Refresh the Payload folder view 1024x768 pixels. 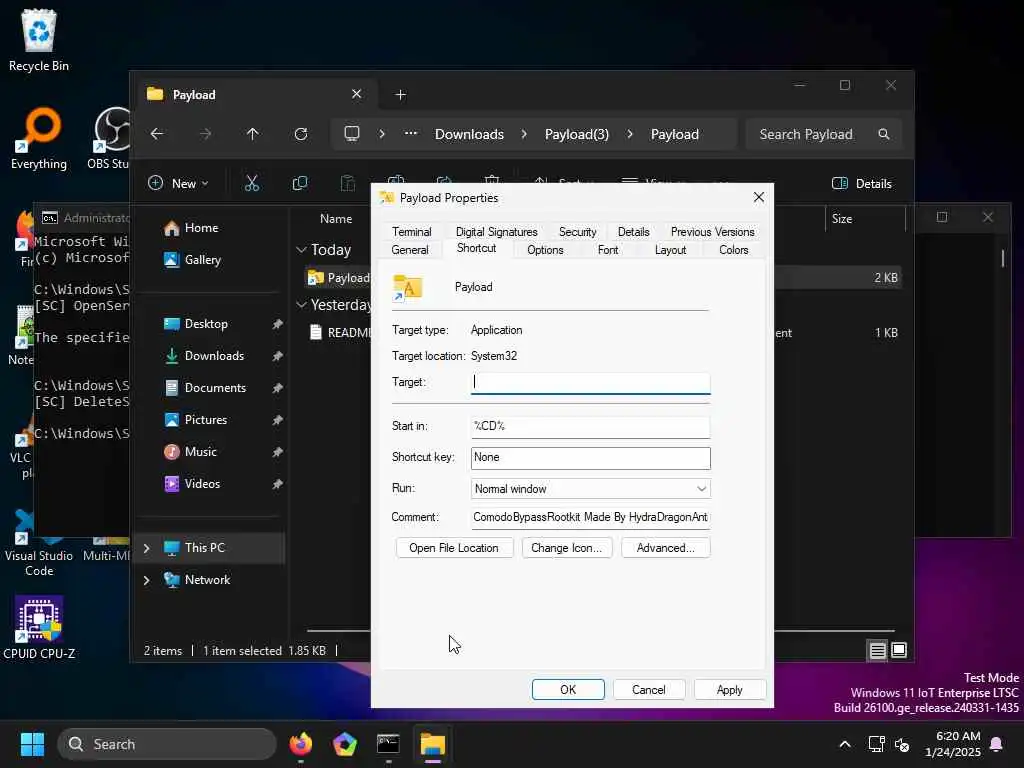click(x=300, y=134)
